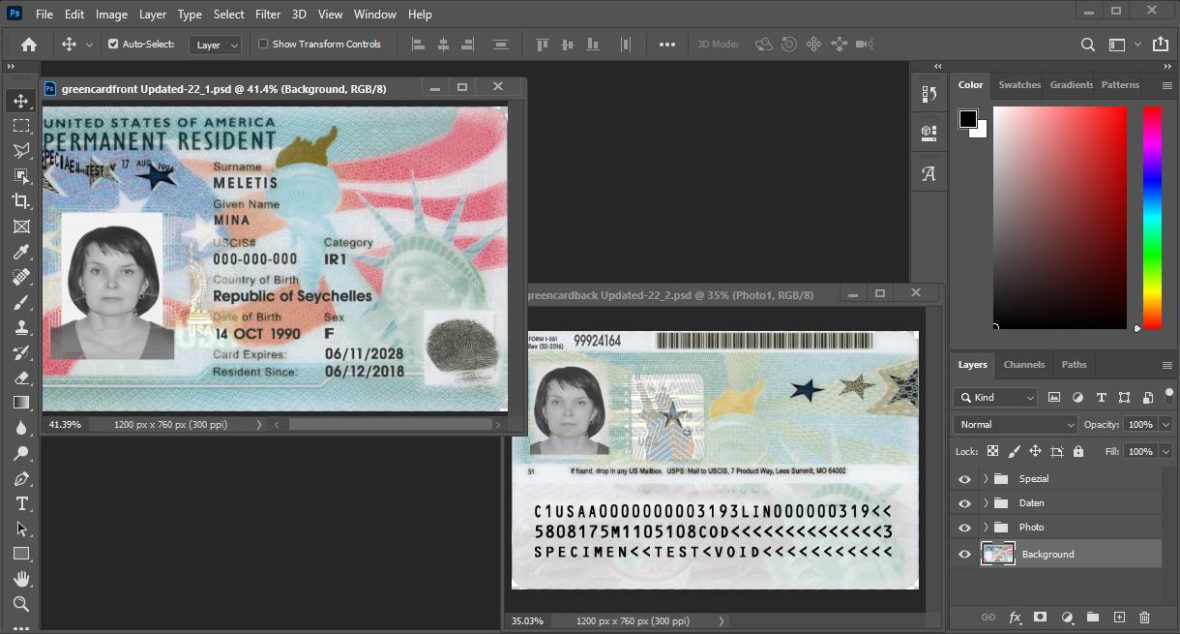The image size is (1180, 634).
Task: Open the Opacity control in the Layers panel
Action: (x=1140, y=424)
